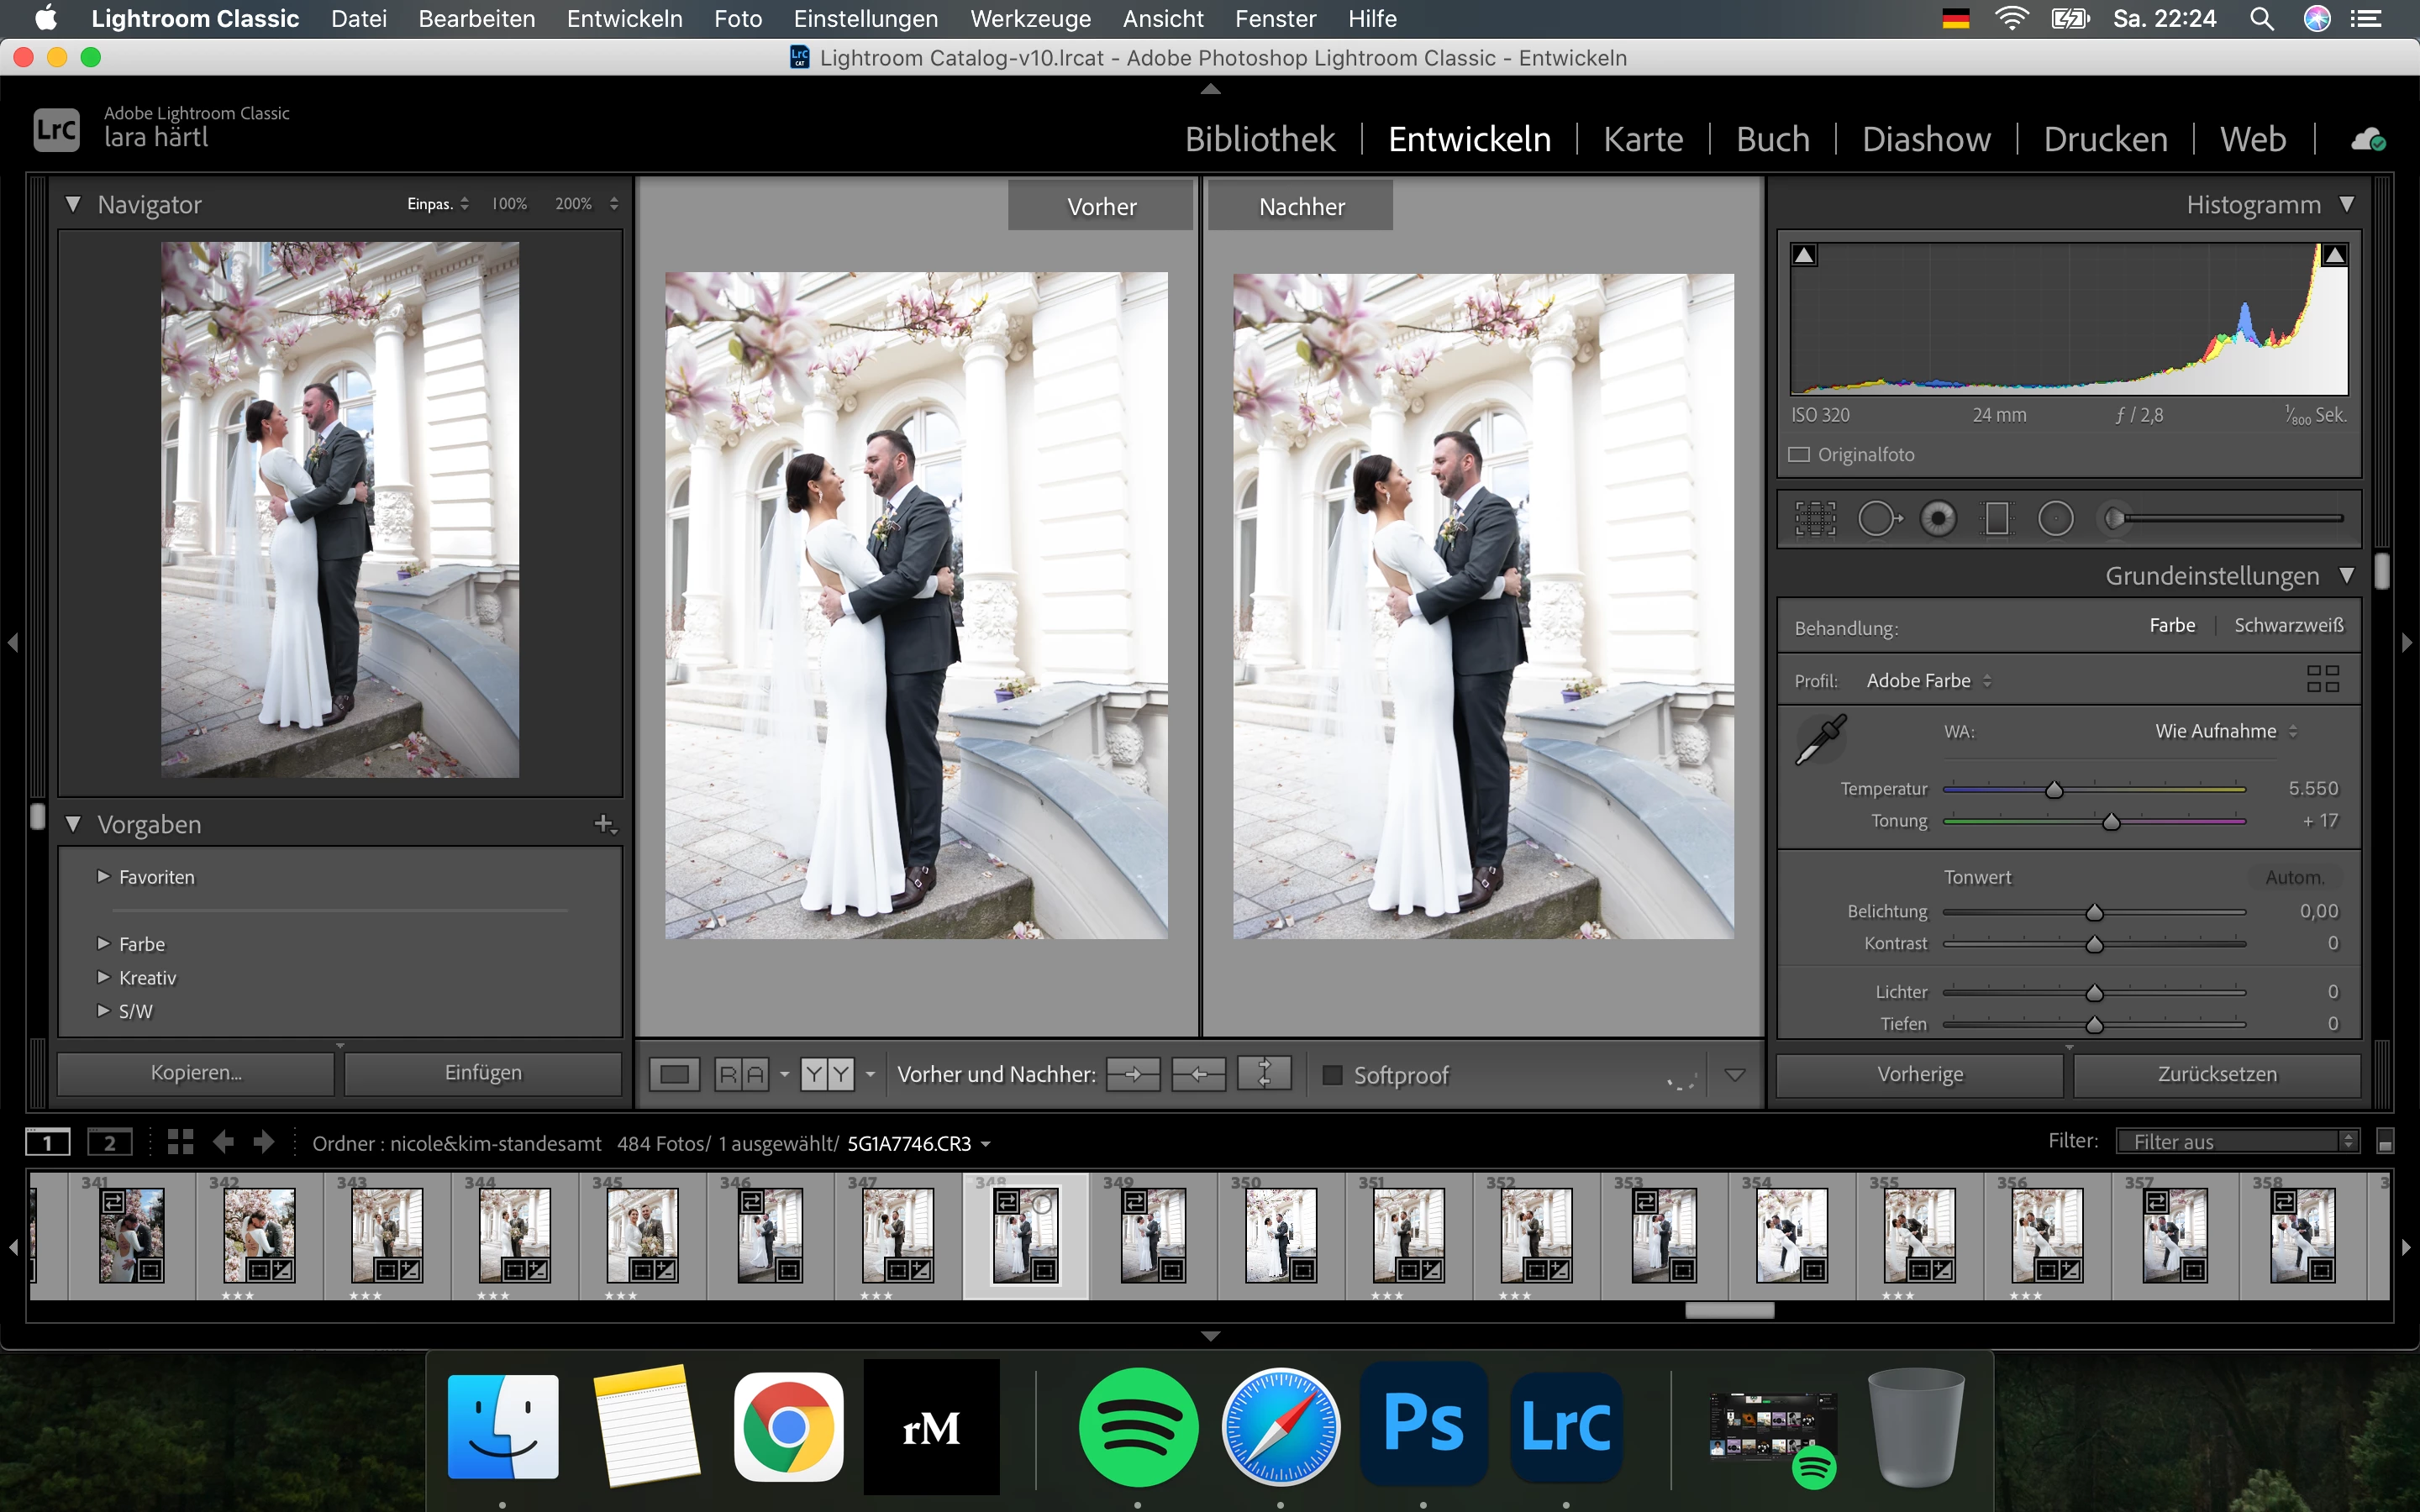Screen dimensions: 2420x1512
Task: Expand the Favoriten preset folder
Action: coord(103,876)
